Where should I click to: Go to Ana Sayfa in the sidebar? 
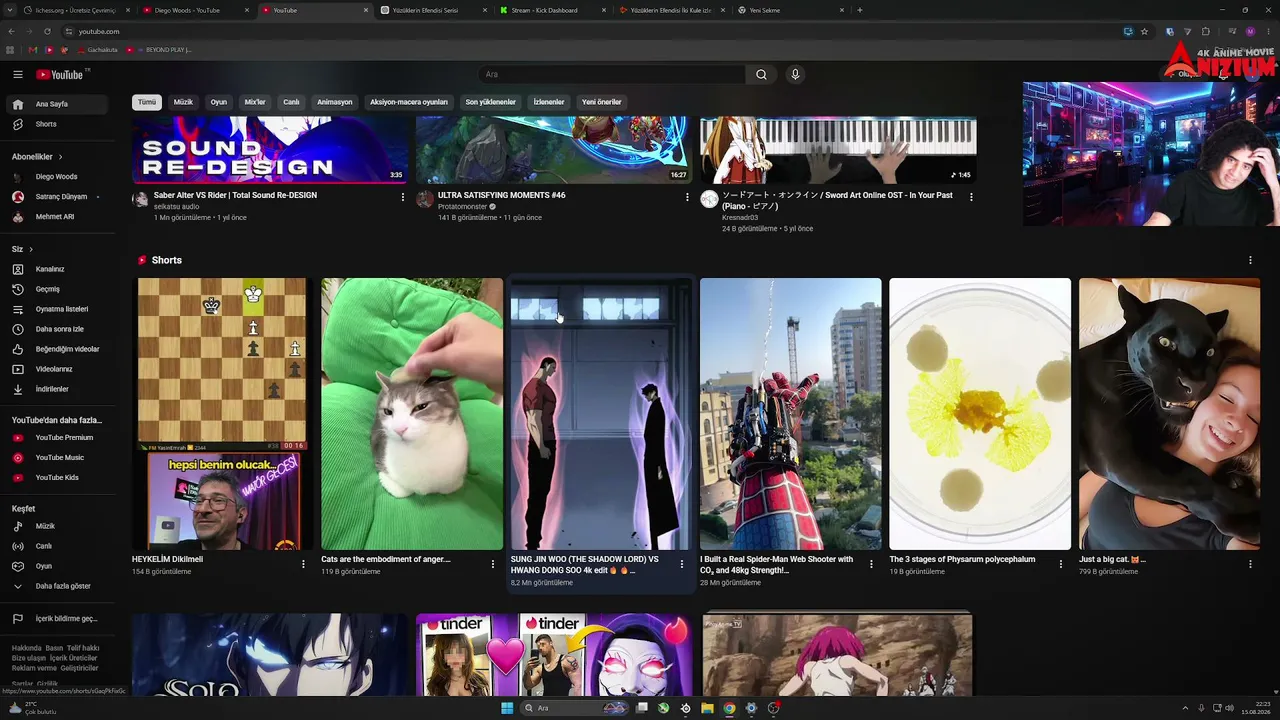[60, 104]
